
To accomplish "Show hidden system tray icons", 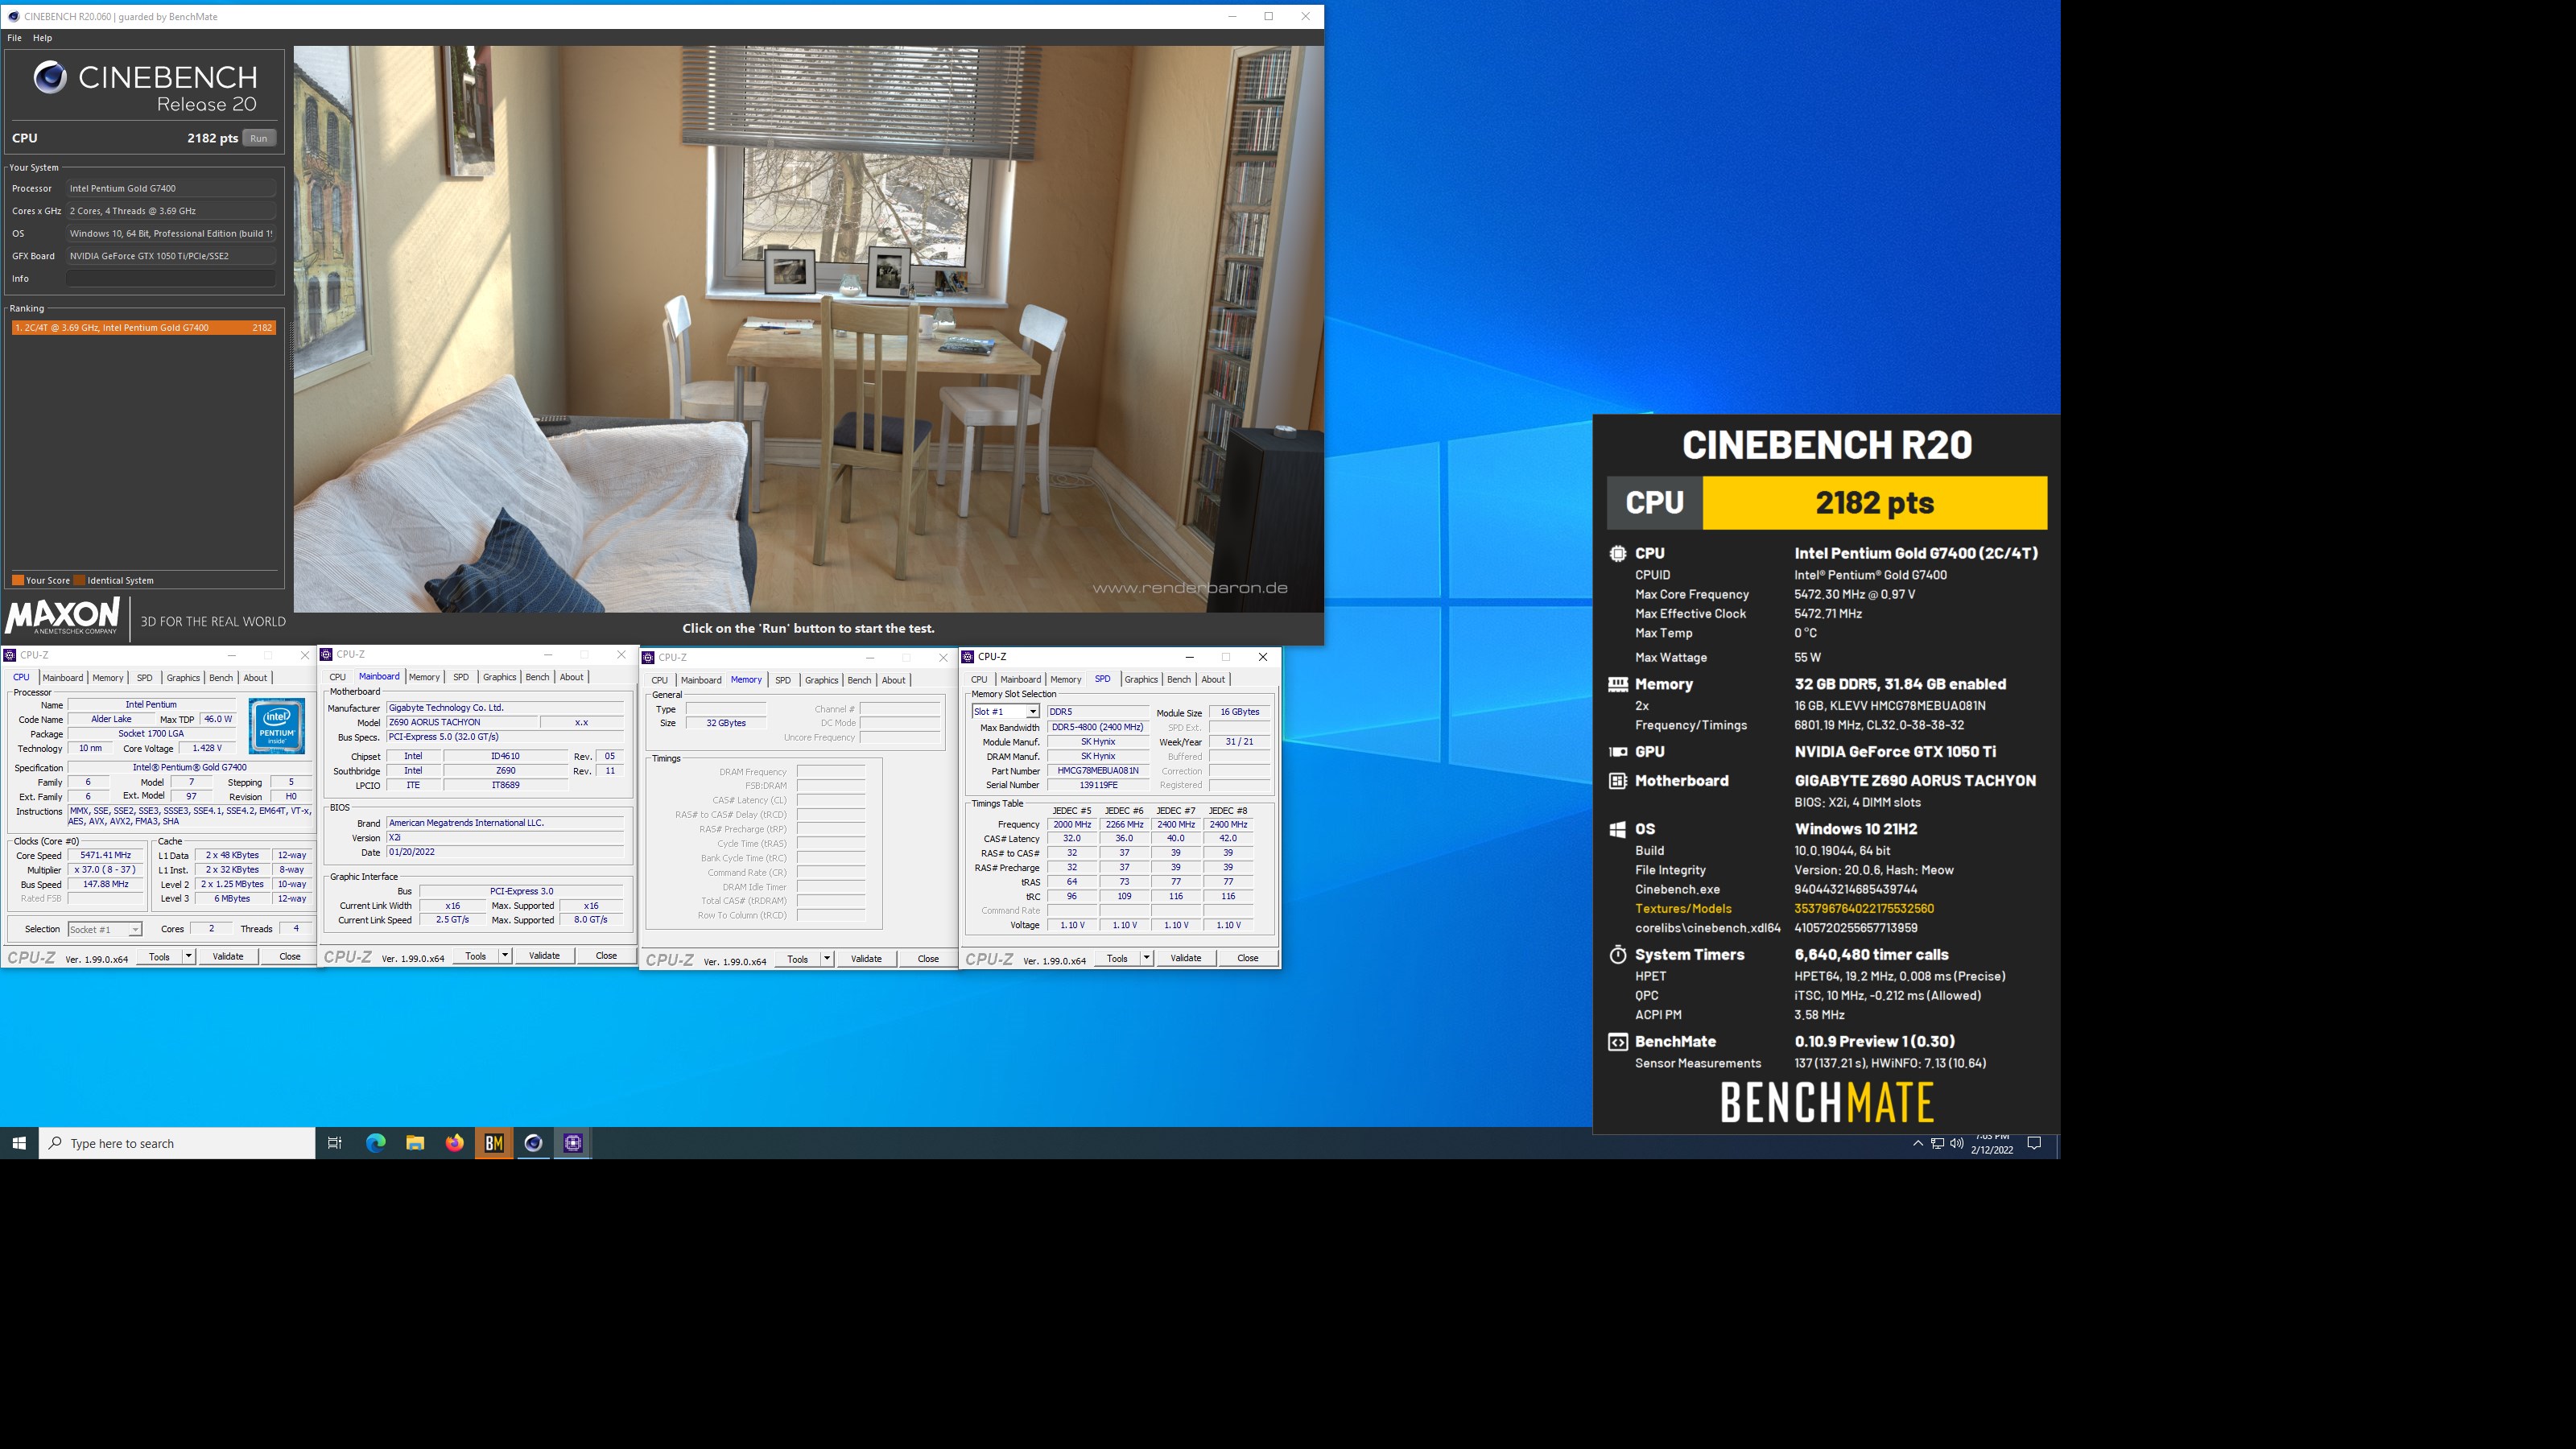I will click(1917, 1143).
